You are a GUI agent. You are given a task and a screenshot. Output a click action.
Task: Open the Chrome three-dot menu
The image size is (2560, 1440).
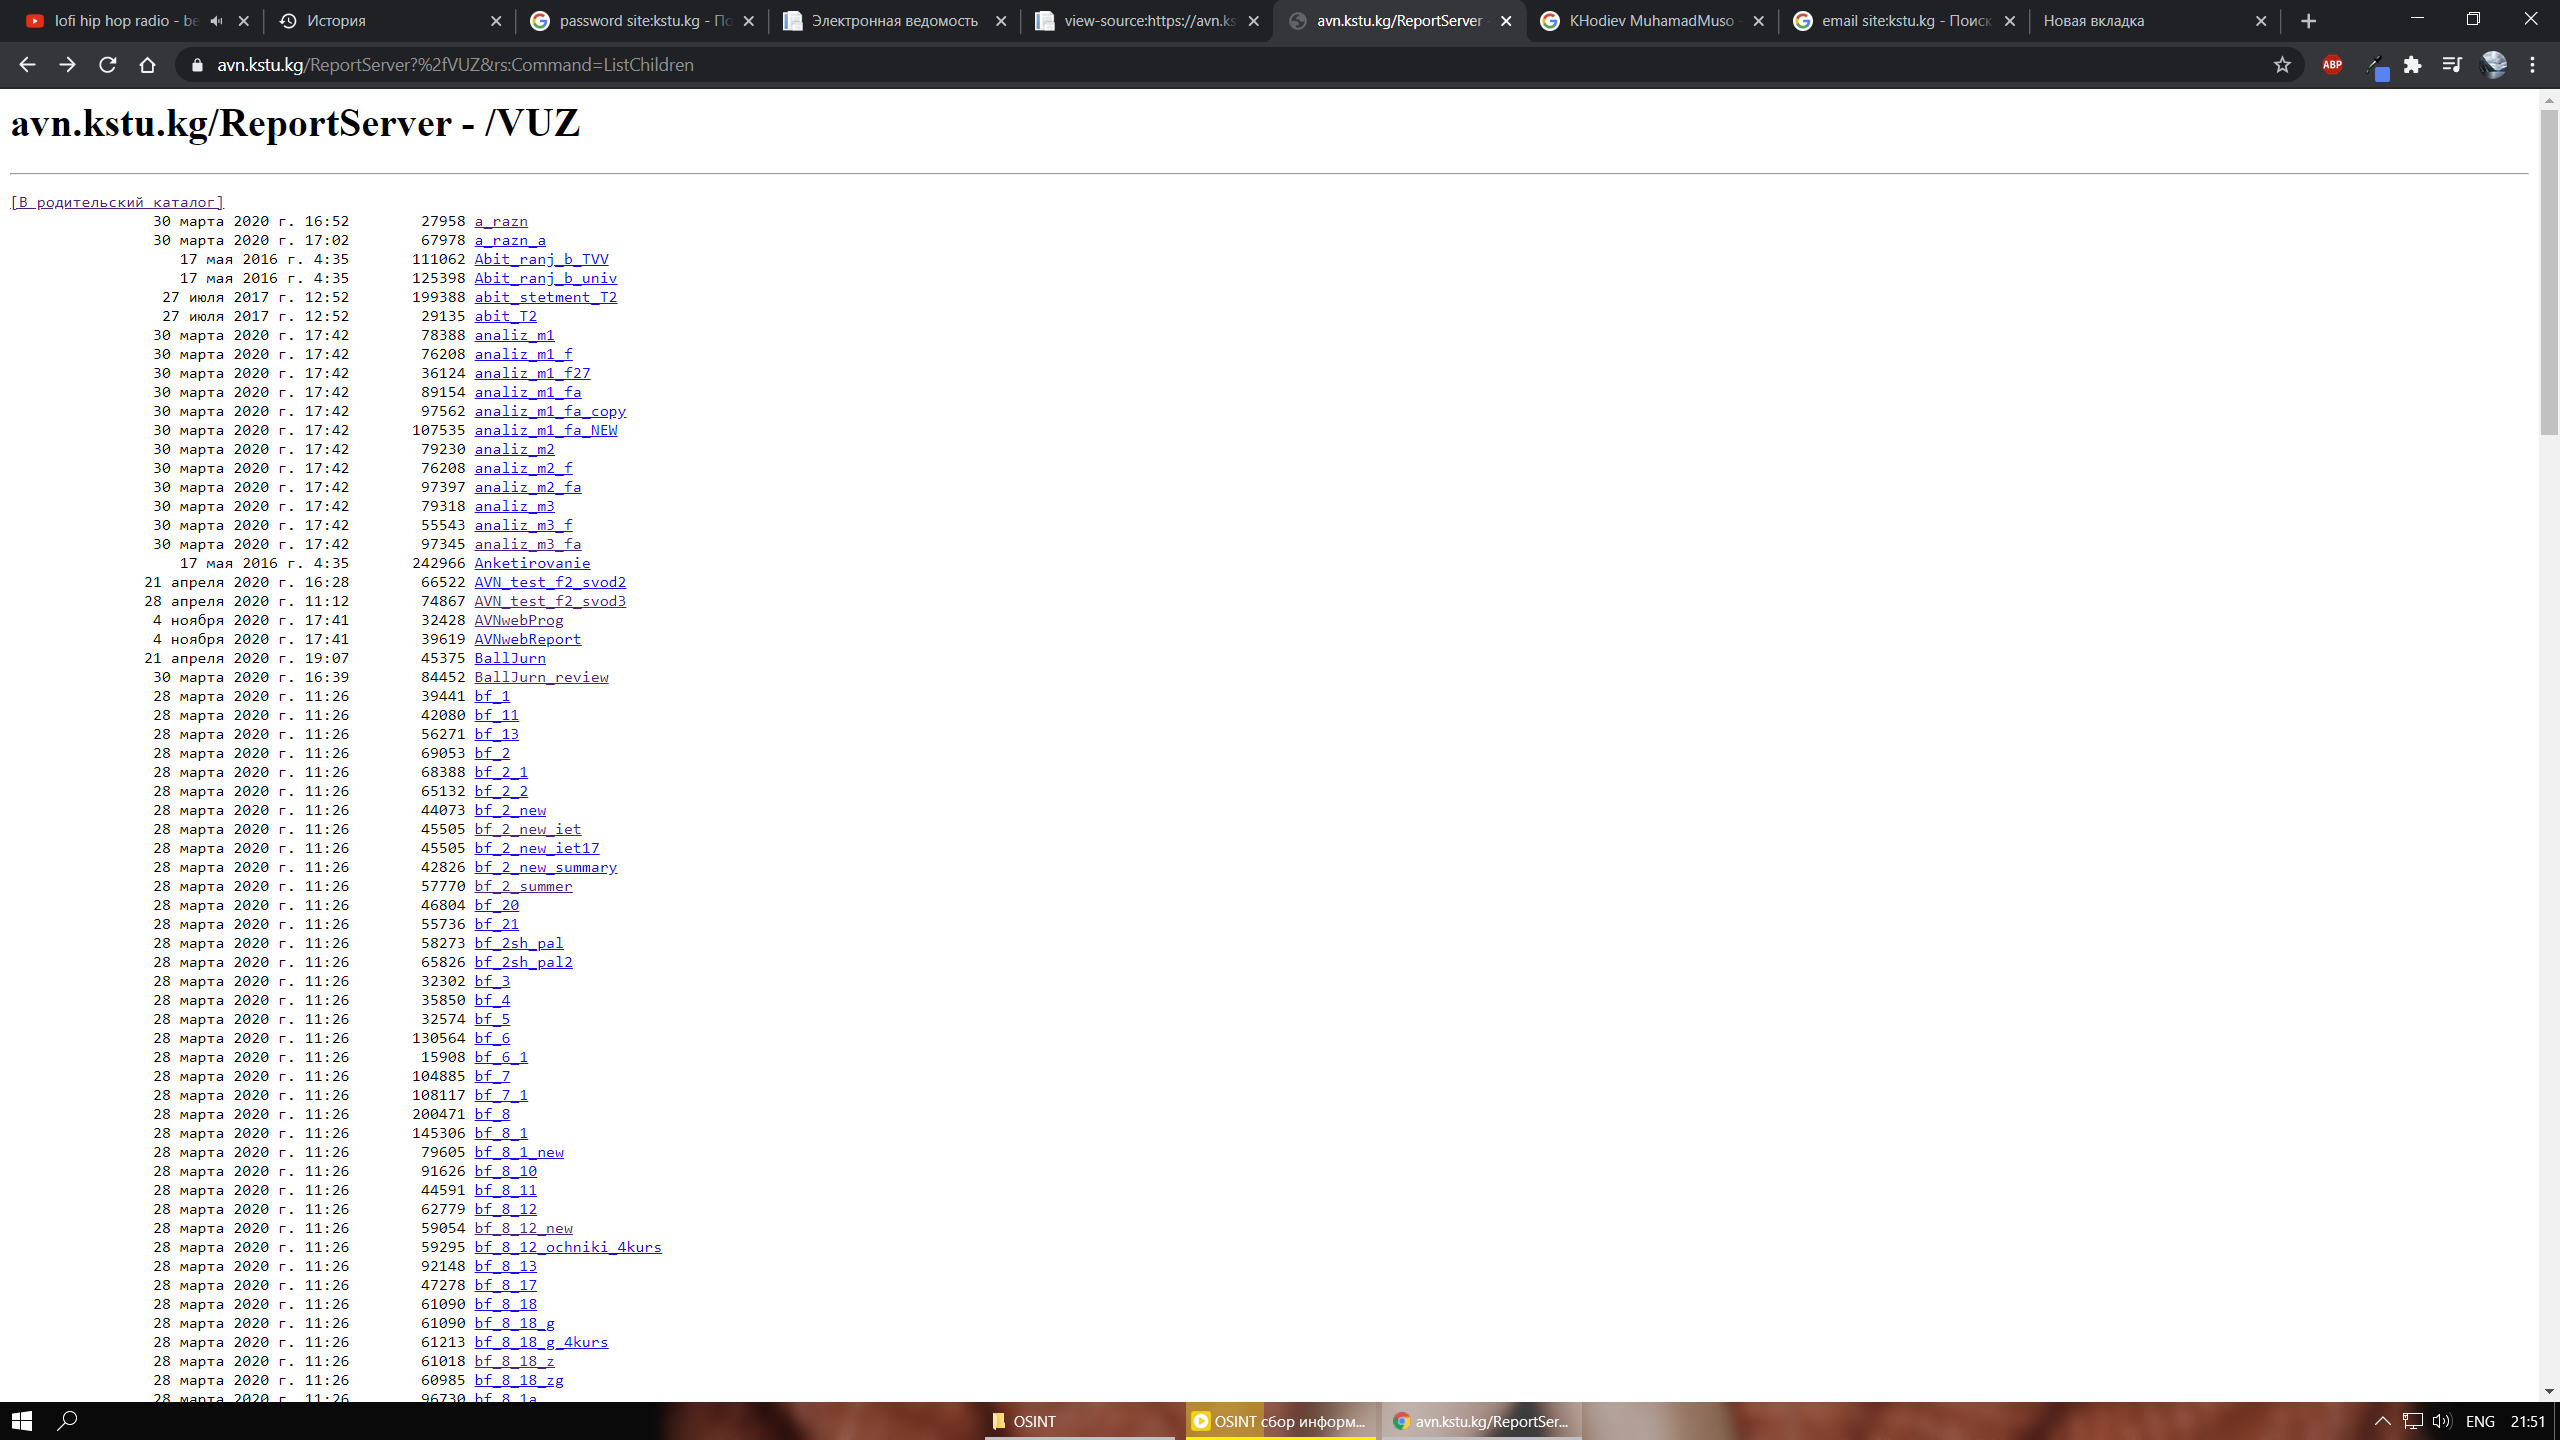(x=2533, y=65)
